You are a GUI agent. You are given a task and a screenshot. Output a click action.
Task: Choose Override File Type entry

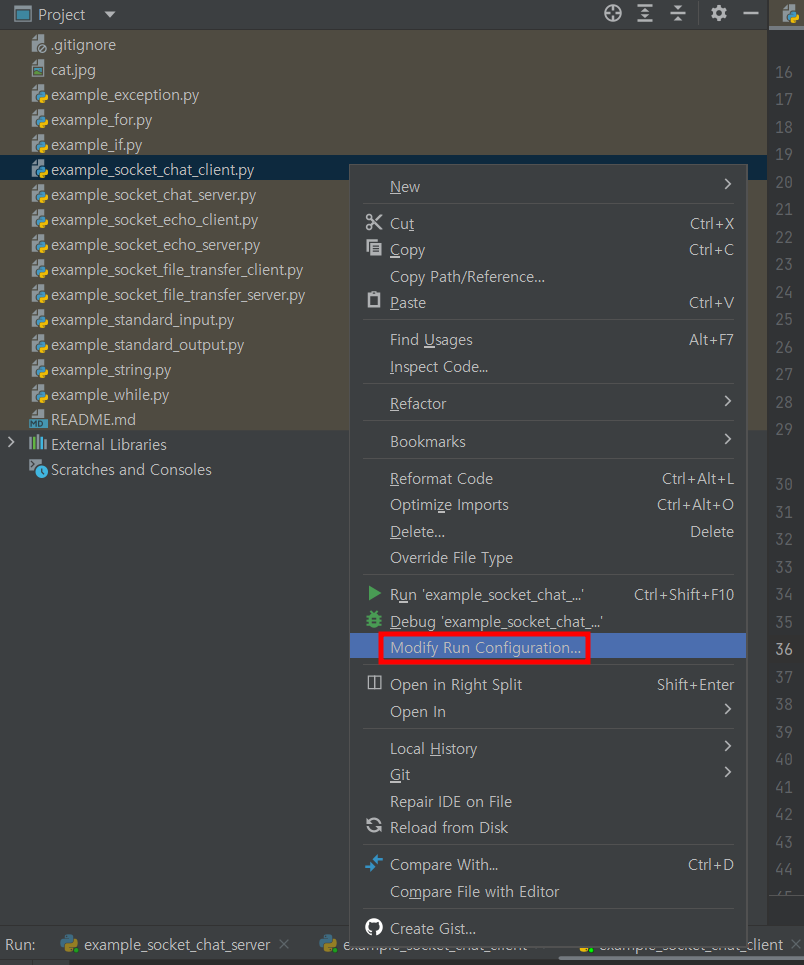548,558
